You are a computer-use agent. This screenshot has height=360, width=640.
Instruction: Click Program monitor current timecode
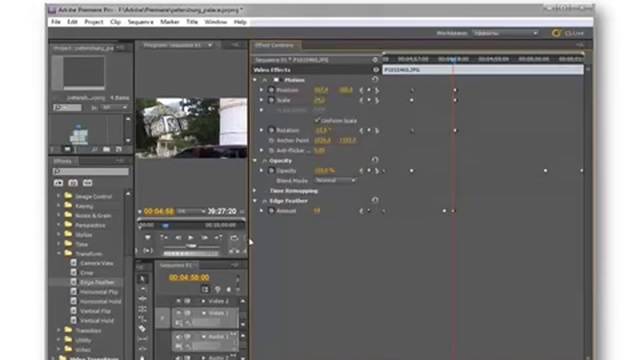tap(159, 211)
